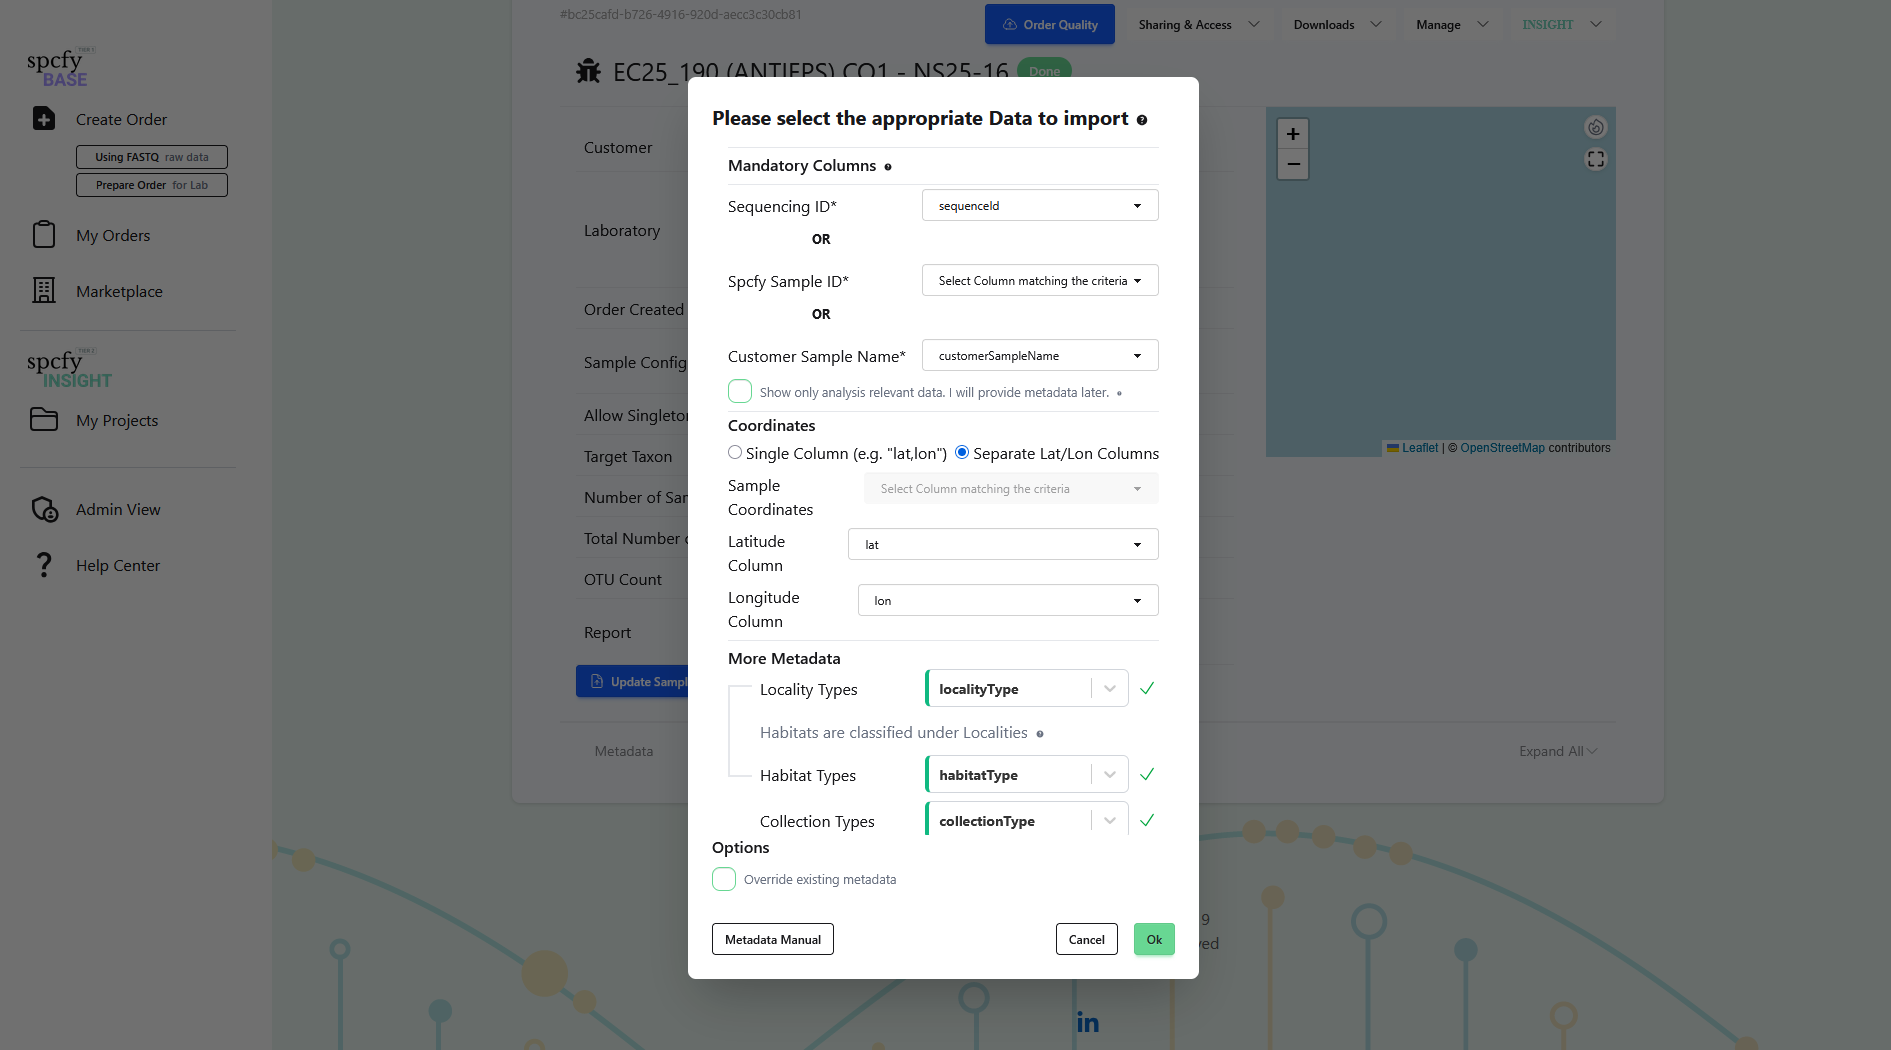The width and height of the screenshot is (1891, 1050).
Task: Click the LinkedIn icon at page bottom
Action: (1088, 1022)
